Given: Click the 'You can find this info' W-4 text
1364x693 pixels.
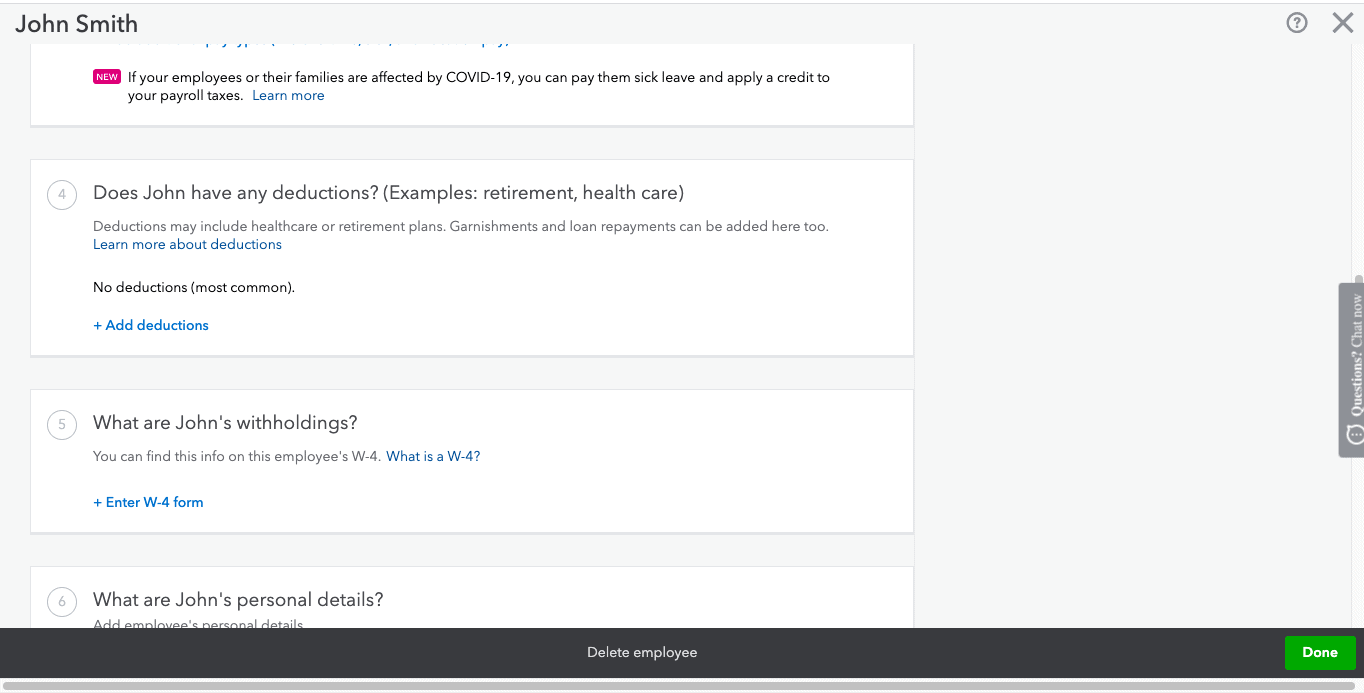Looking at the screenshot, I should (x=237, y=457).
